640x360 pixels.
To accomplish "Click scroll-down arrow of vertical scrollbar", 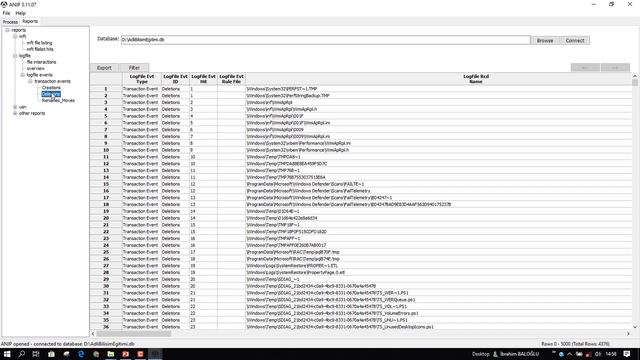I will [x=635, y=327].
